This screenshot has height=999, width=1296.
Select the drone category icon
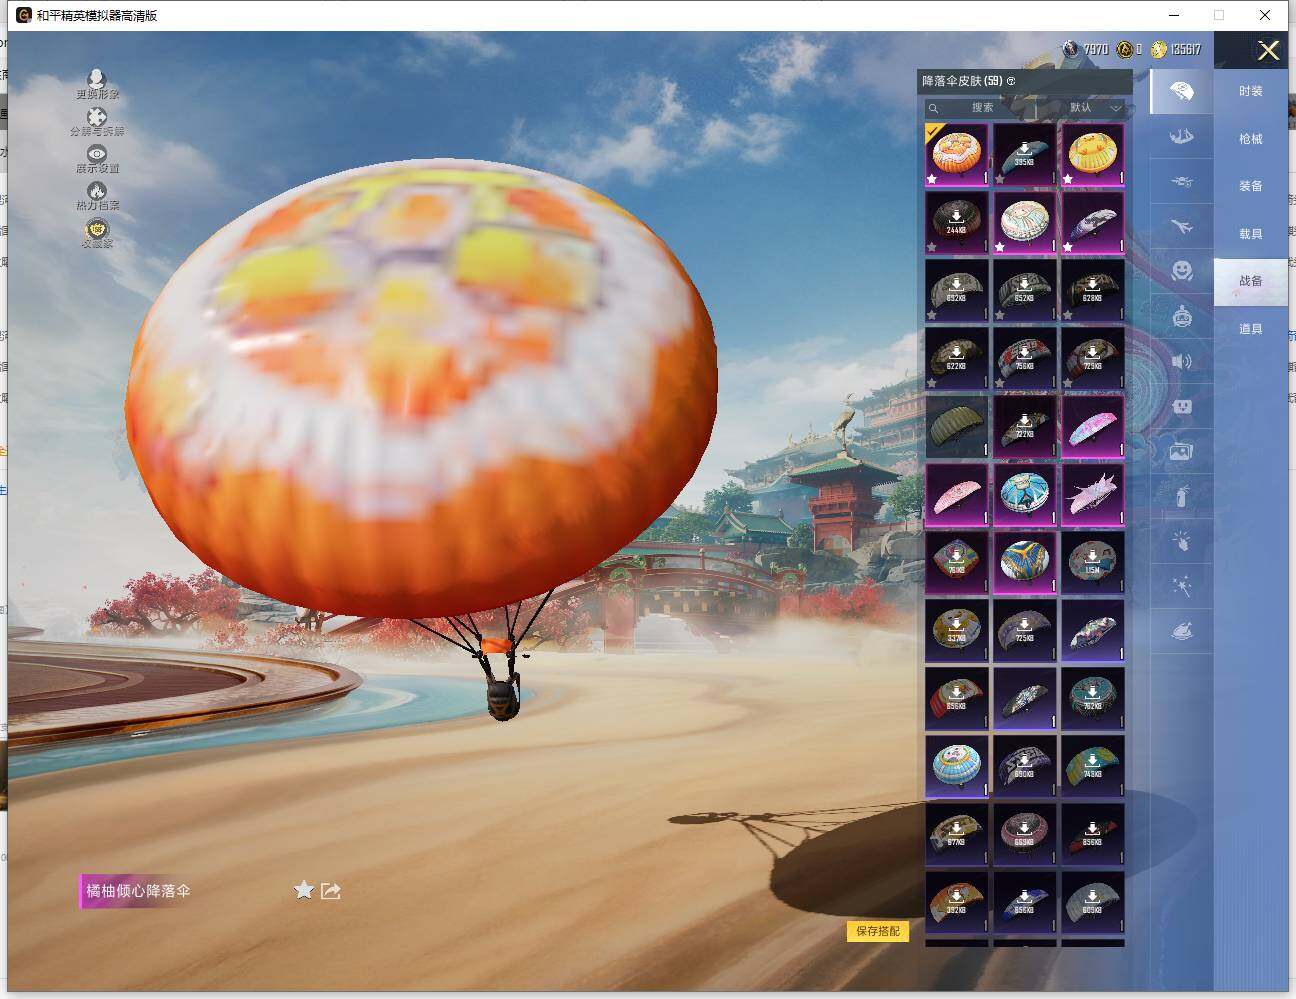click(1181, 182)
